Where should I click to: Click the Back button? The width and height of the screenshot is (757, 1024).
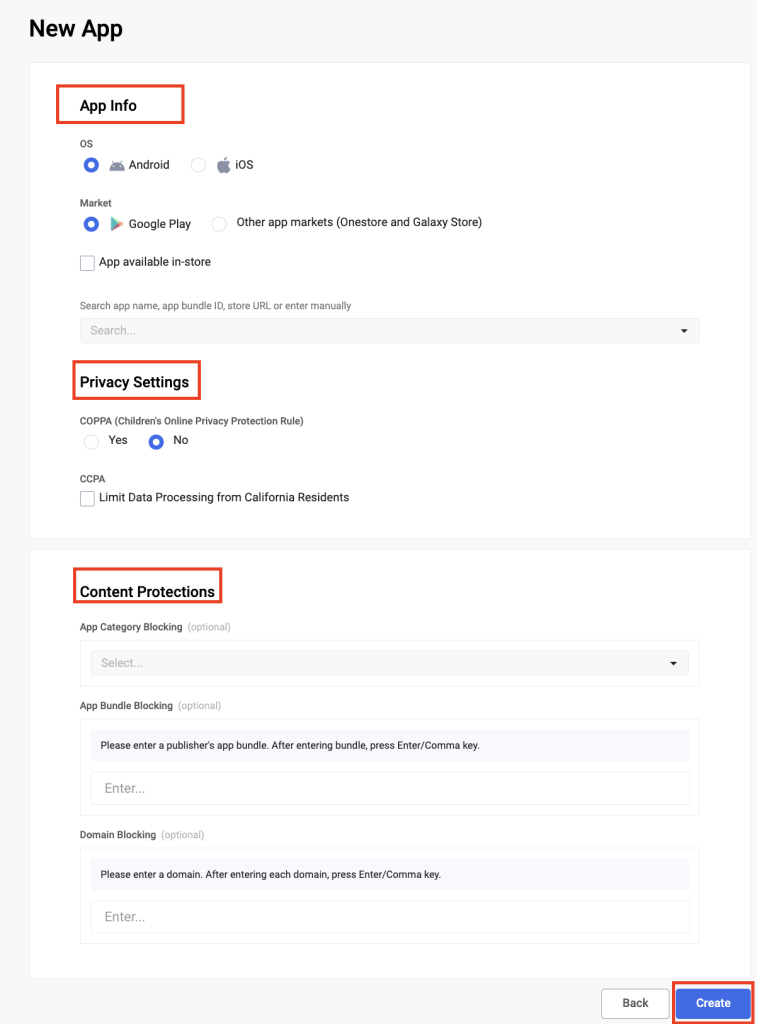(x=635, y=1003)
